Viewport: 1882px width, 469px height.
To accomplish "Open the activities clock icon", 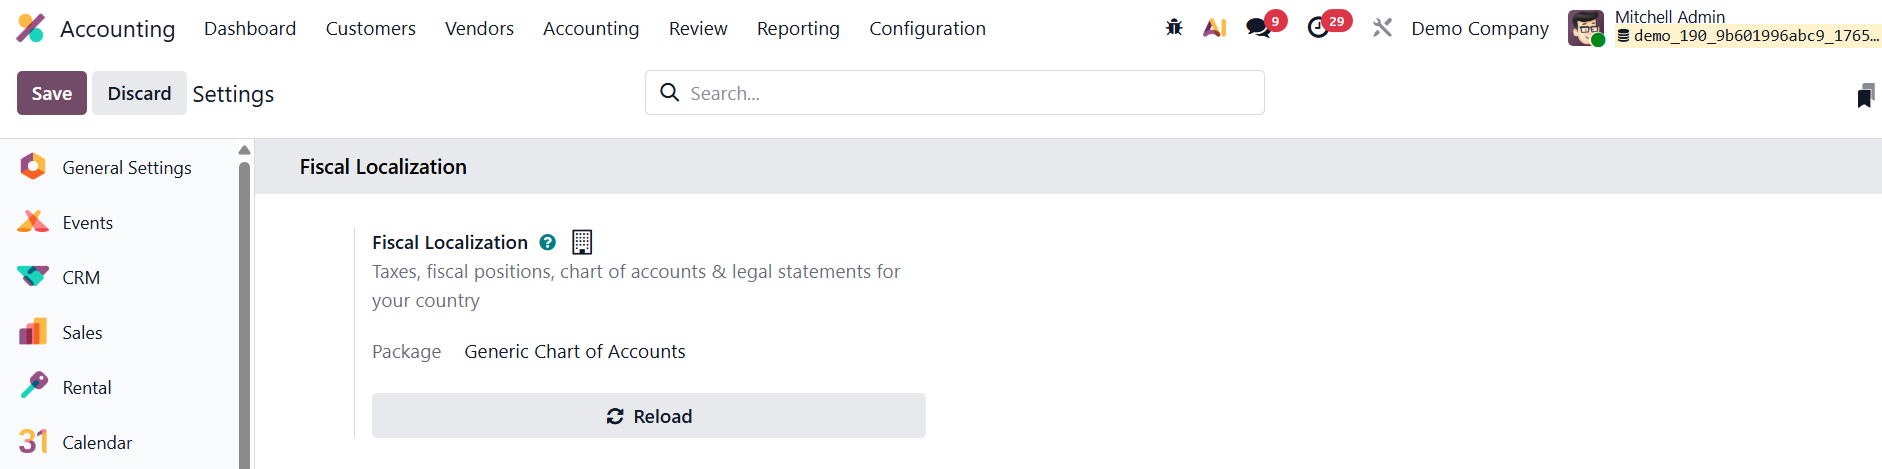I will click(1318, 28).
